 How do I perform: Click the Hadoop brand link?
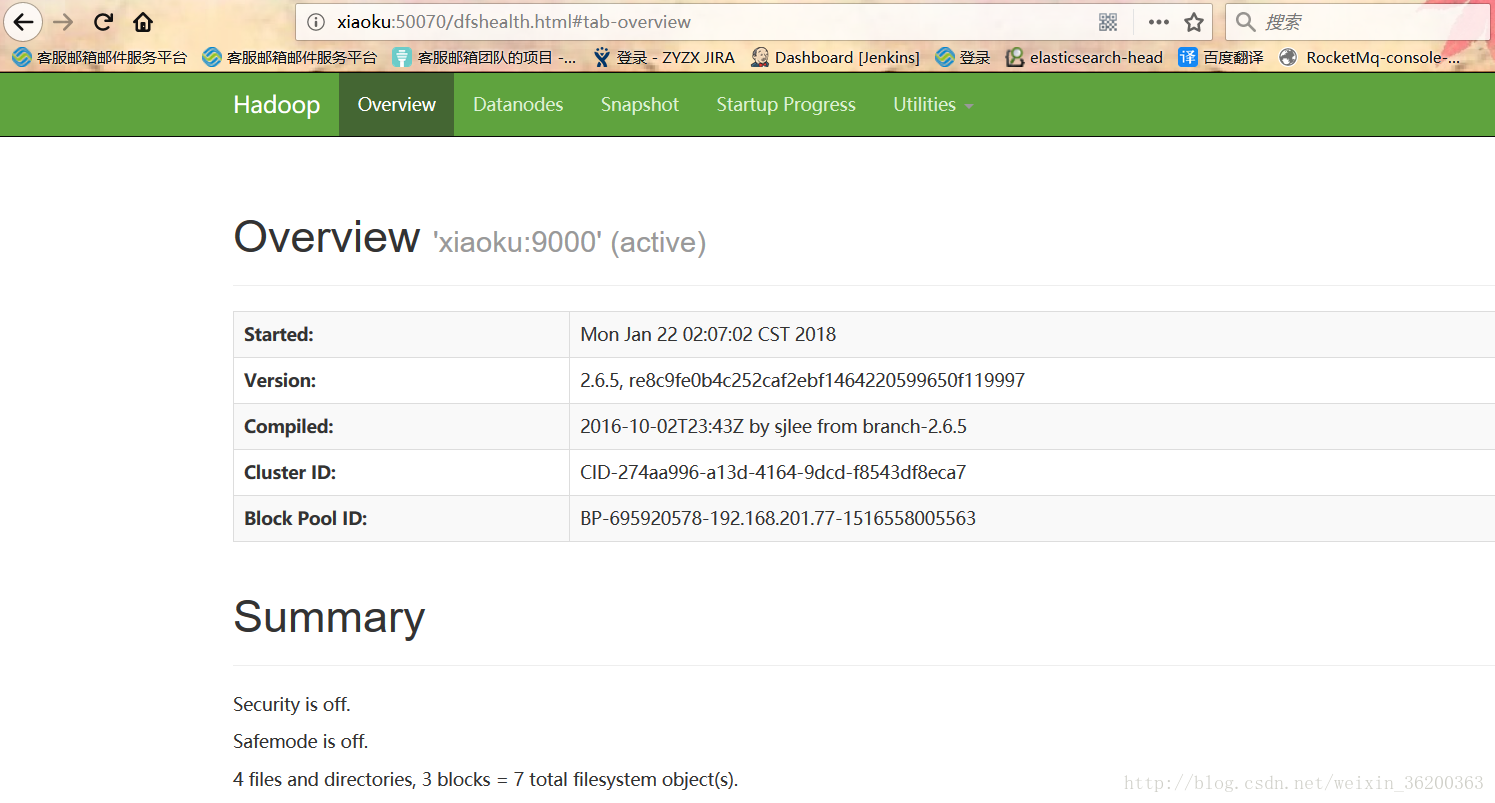pyautogui.click(x=277, y=104)
